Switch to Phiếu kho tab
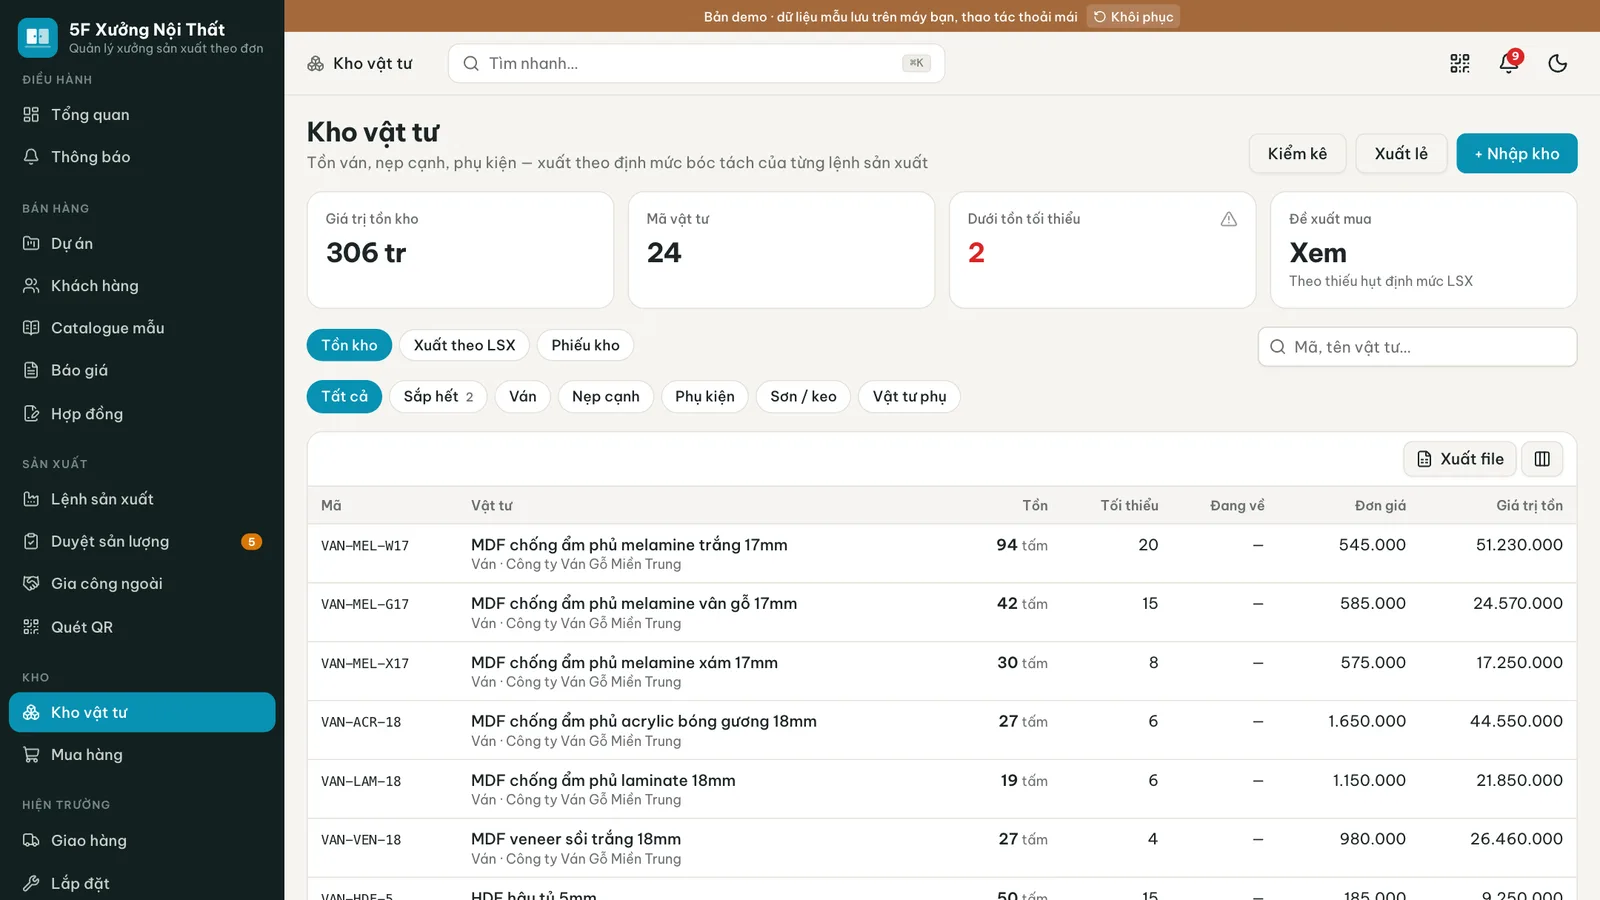Screen dimensions: 1600x900 pos(585,345)
